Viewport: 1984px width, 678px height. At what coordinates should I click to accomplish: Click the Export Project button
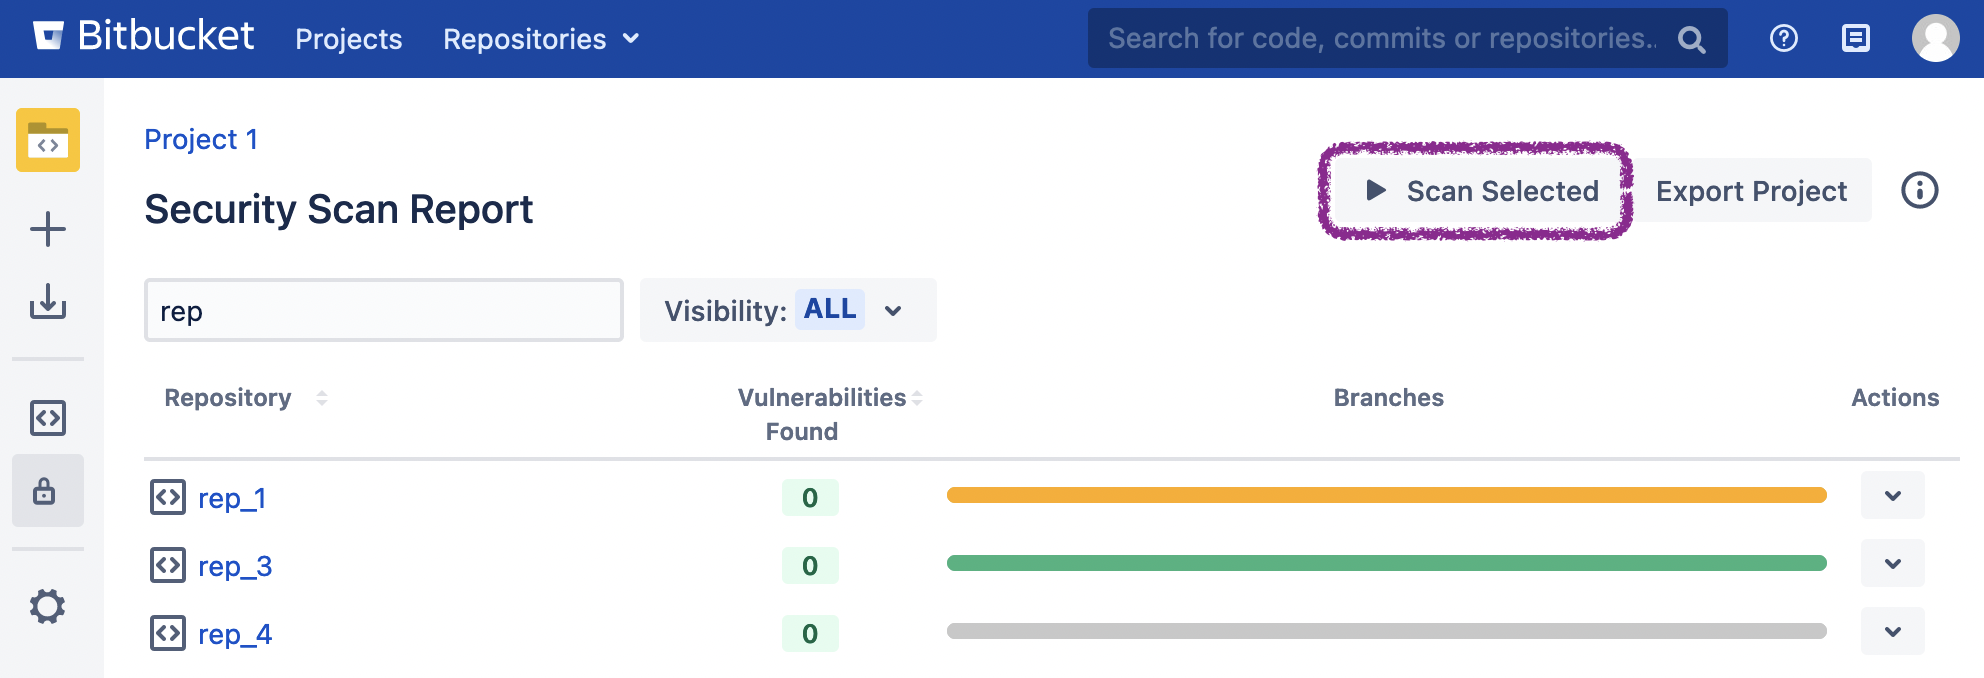click(1751, 191)
